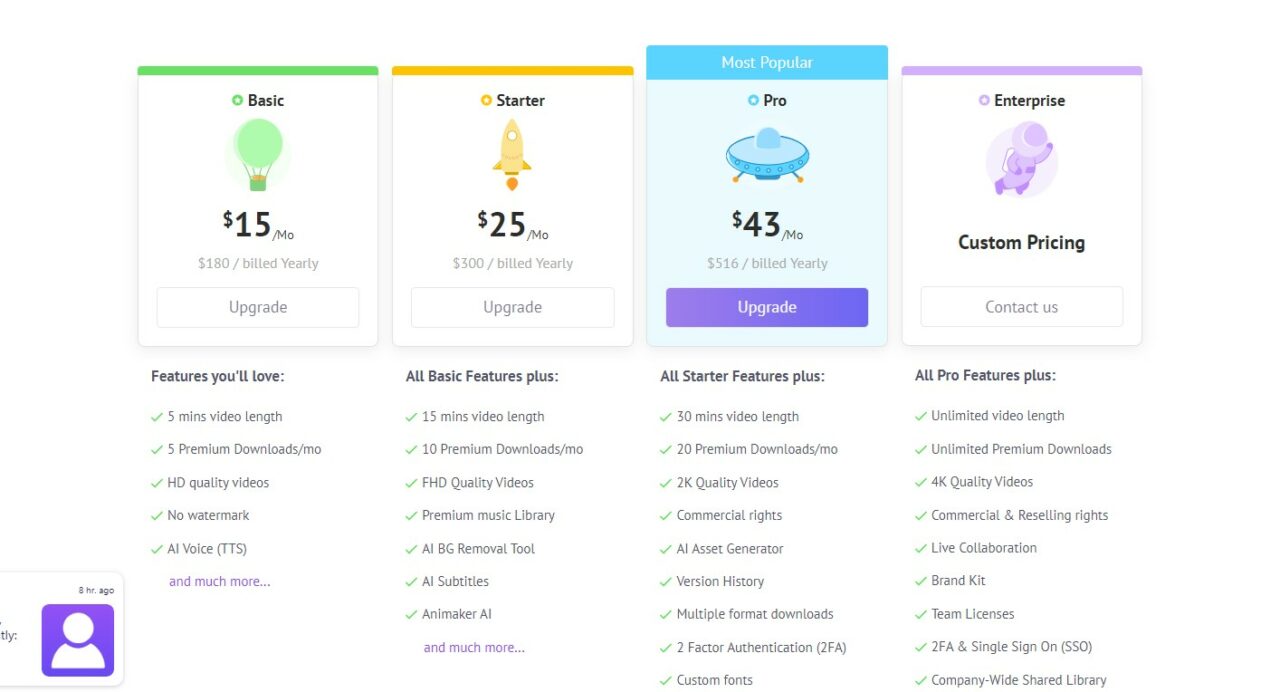Open the chat widget avatar at bottom left
Screen dimensions: 1280x692
point(77,640)
